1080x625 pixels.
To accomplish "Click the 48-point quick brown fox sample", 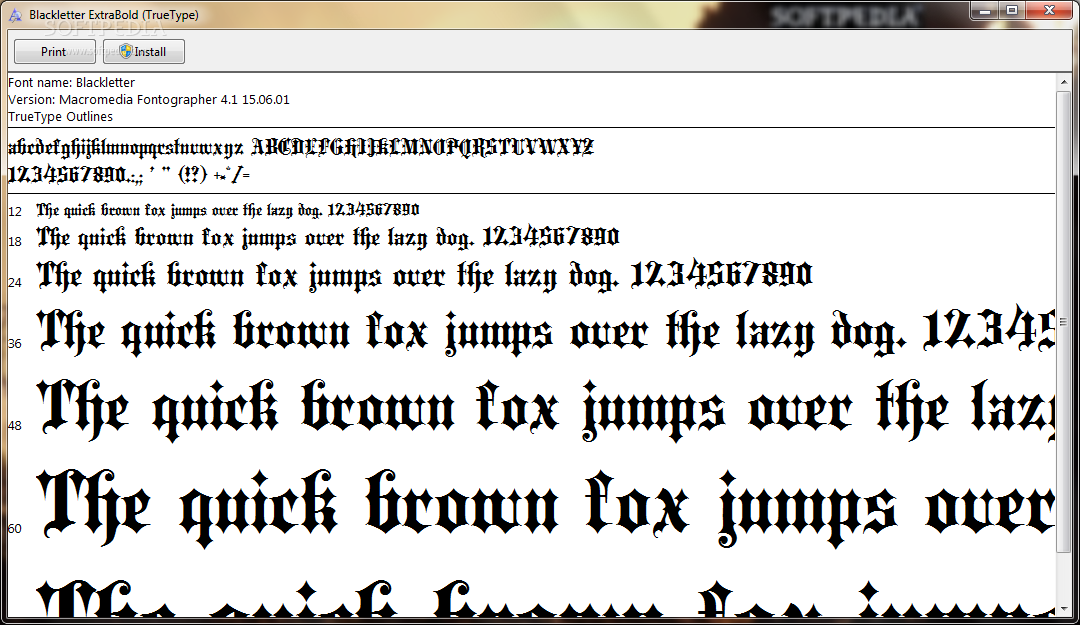I will click(x=546, y=411).
